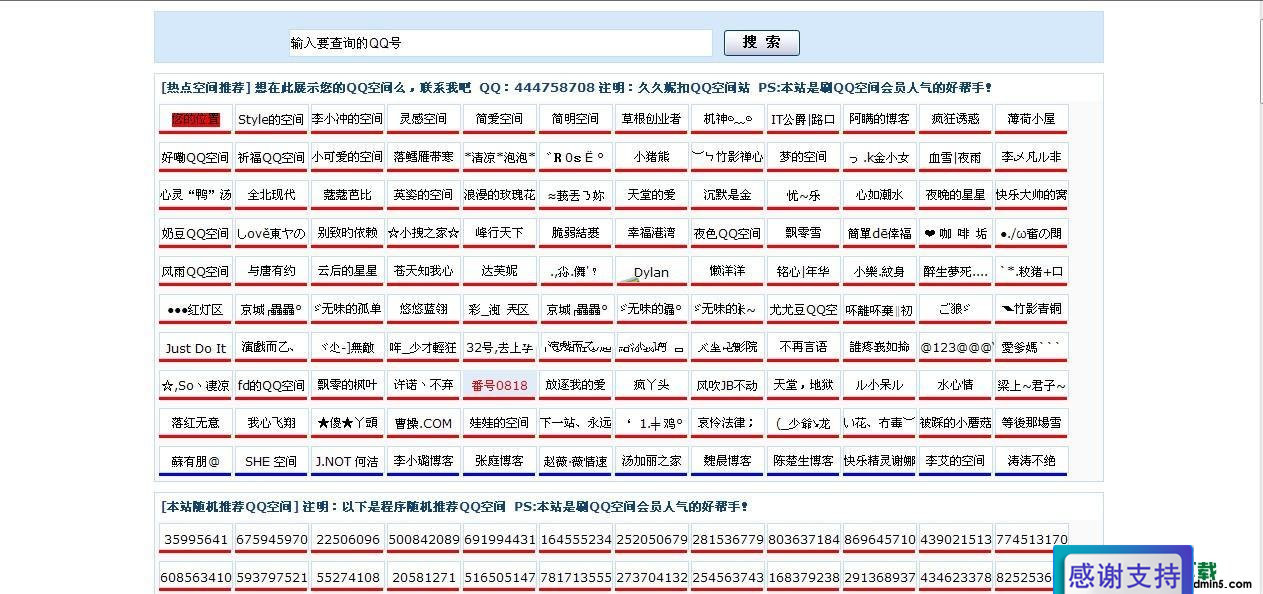
Task: Click the 搜索 search button
Action: click(761, 43)
